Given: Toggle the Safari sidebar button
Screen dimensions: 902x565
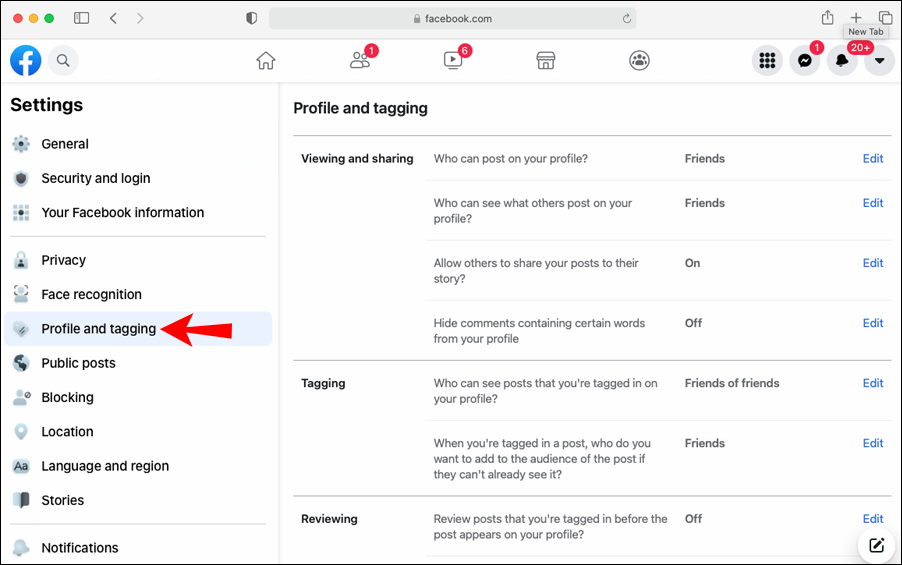Looking at the screenshot, I should [82, 18].
